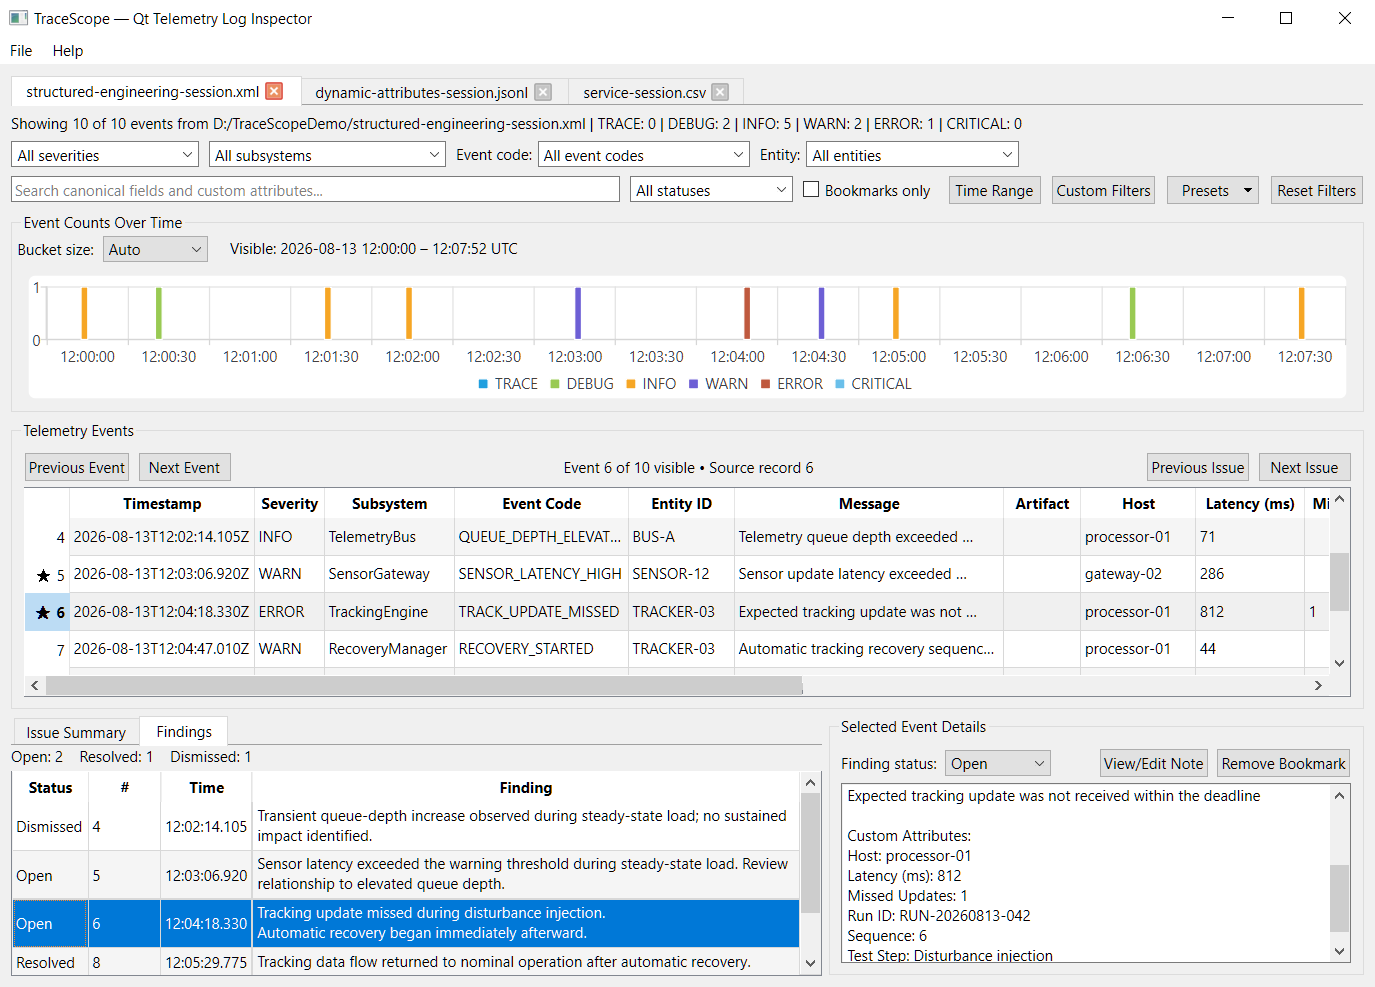Close the structured-engineering-session.xml tab
The width and height of the screenshot is (1375, 987).
[274, 91]
